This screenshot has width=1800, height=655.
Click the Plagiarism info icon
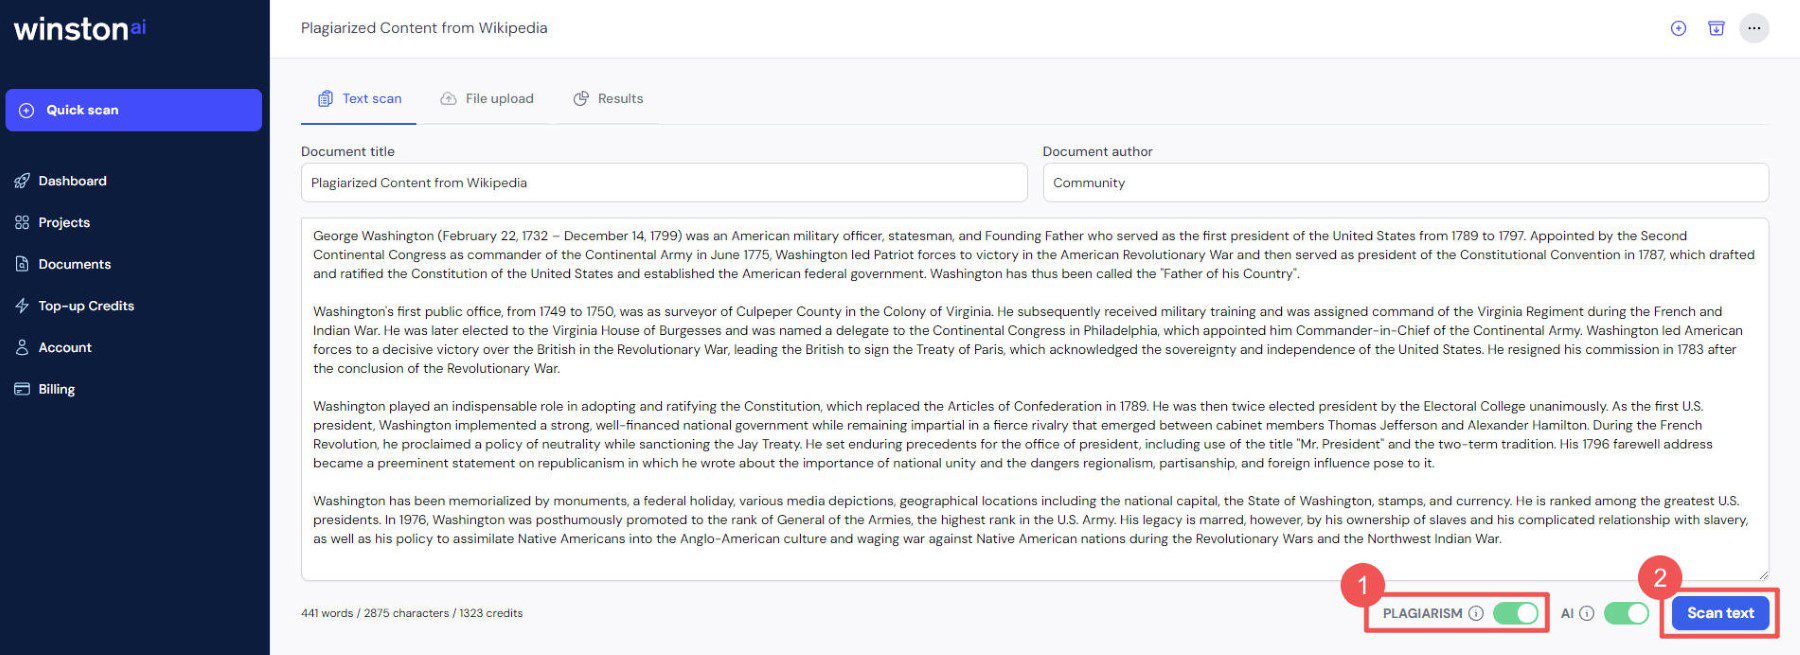pyautogui.click(x=1476, y=613)
